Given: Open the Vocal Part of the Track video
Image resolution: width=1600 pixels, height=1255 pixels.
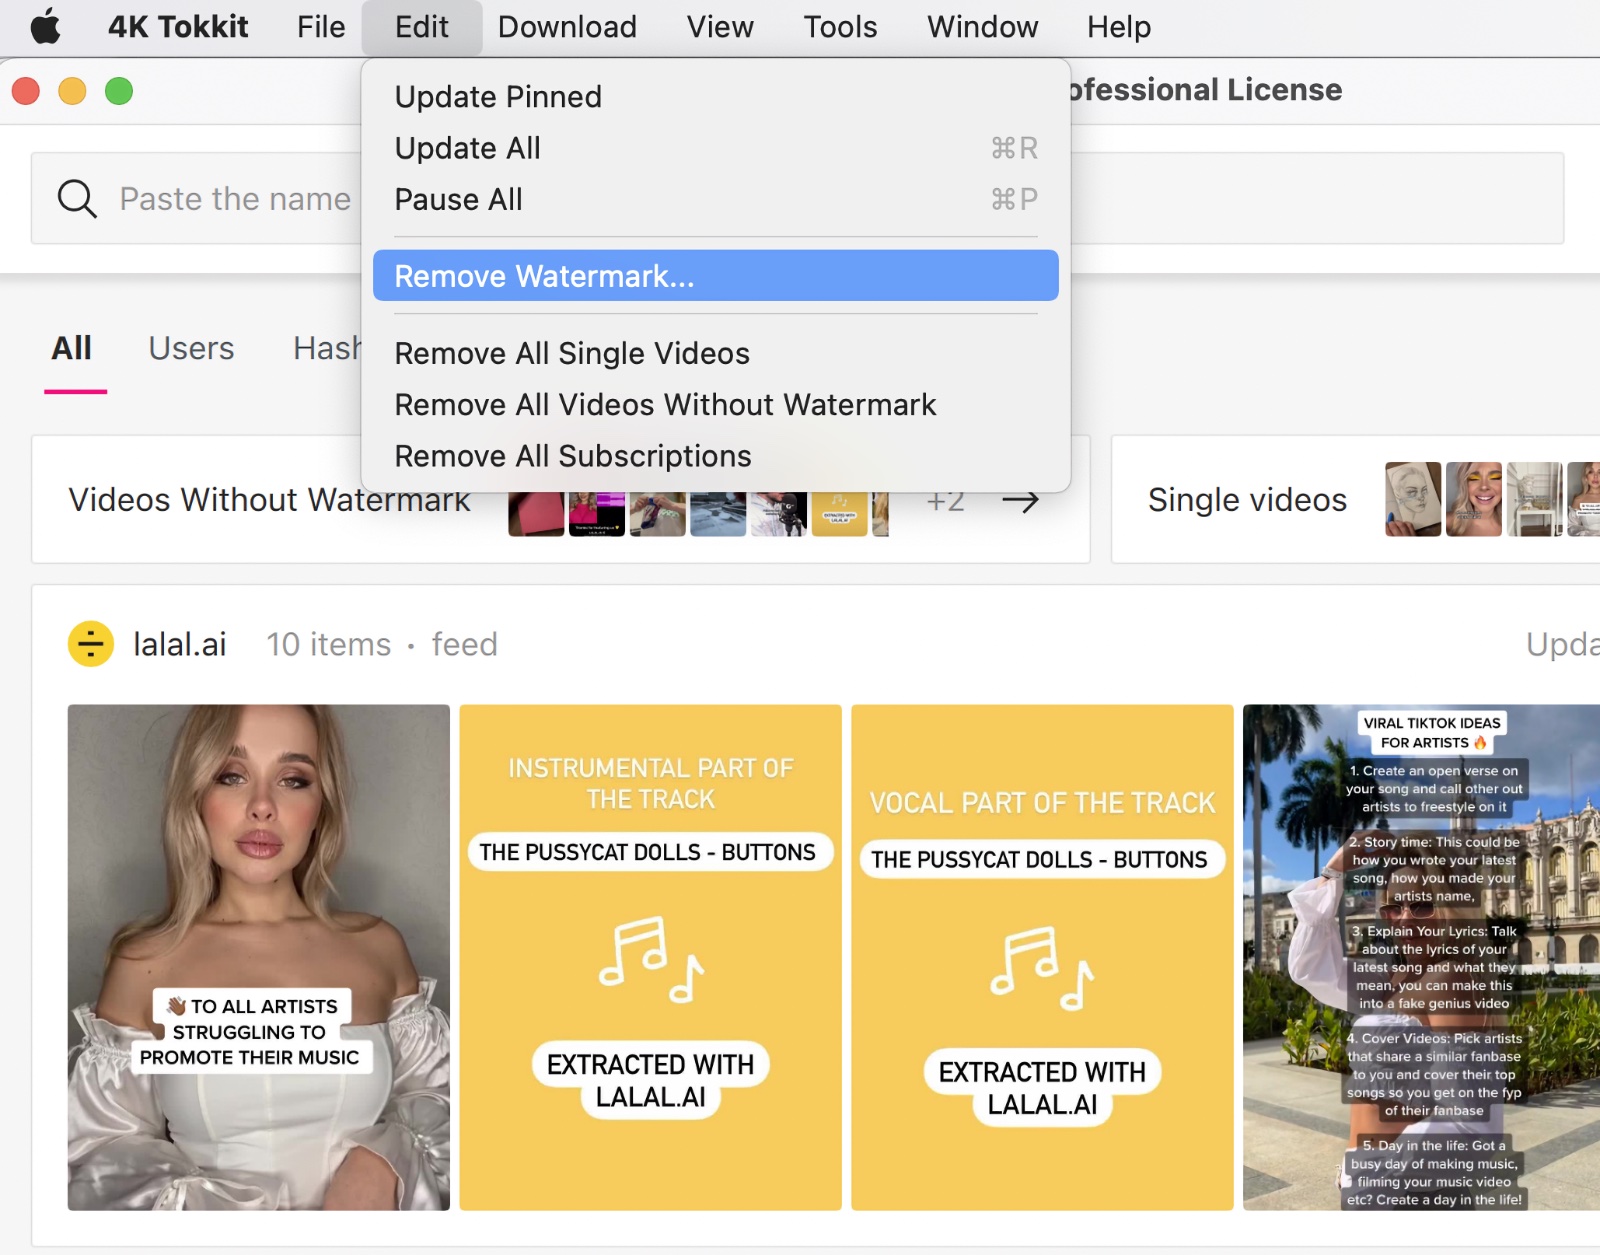Looking at the screenshot, I should click(1042, 957).
